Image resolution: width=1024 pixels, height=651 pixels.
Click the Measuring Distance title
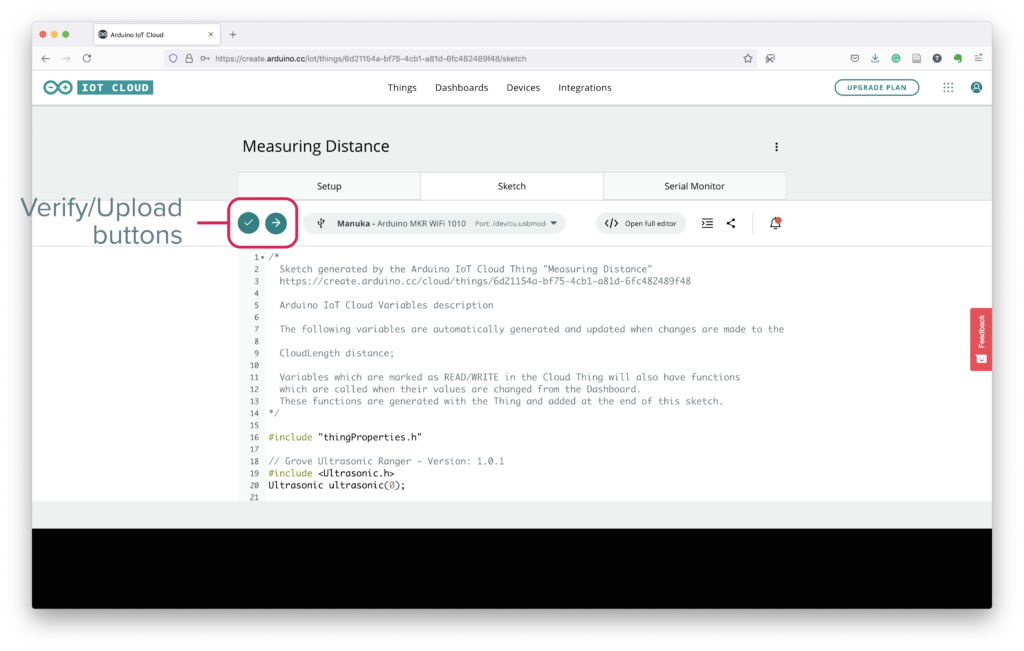coord(315,146)
